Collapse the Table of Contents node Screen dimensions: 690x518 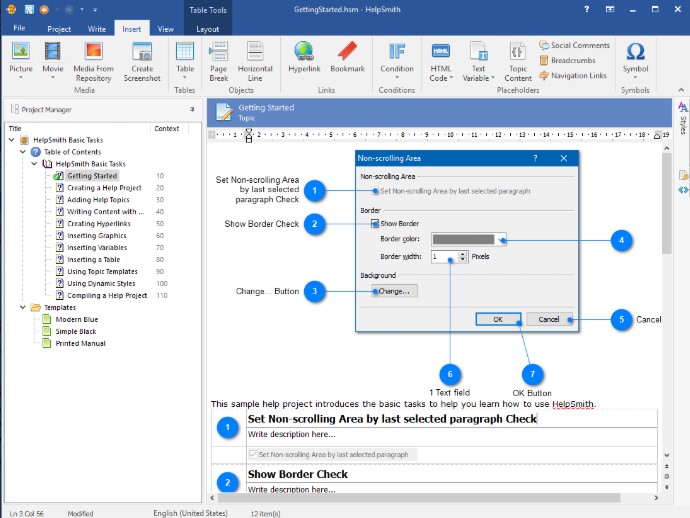pos(22,152)
